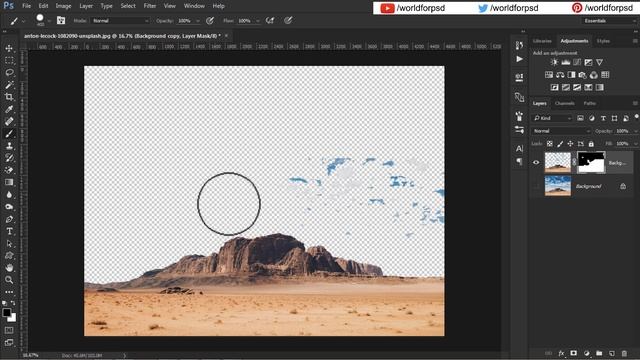Select the Magic Wand tool

click(9, 85)
